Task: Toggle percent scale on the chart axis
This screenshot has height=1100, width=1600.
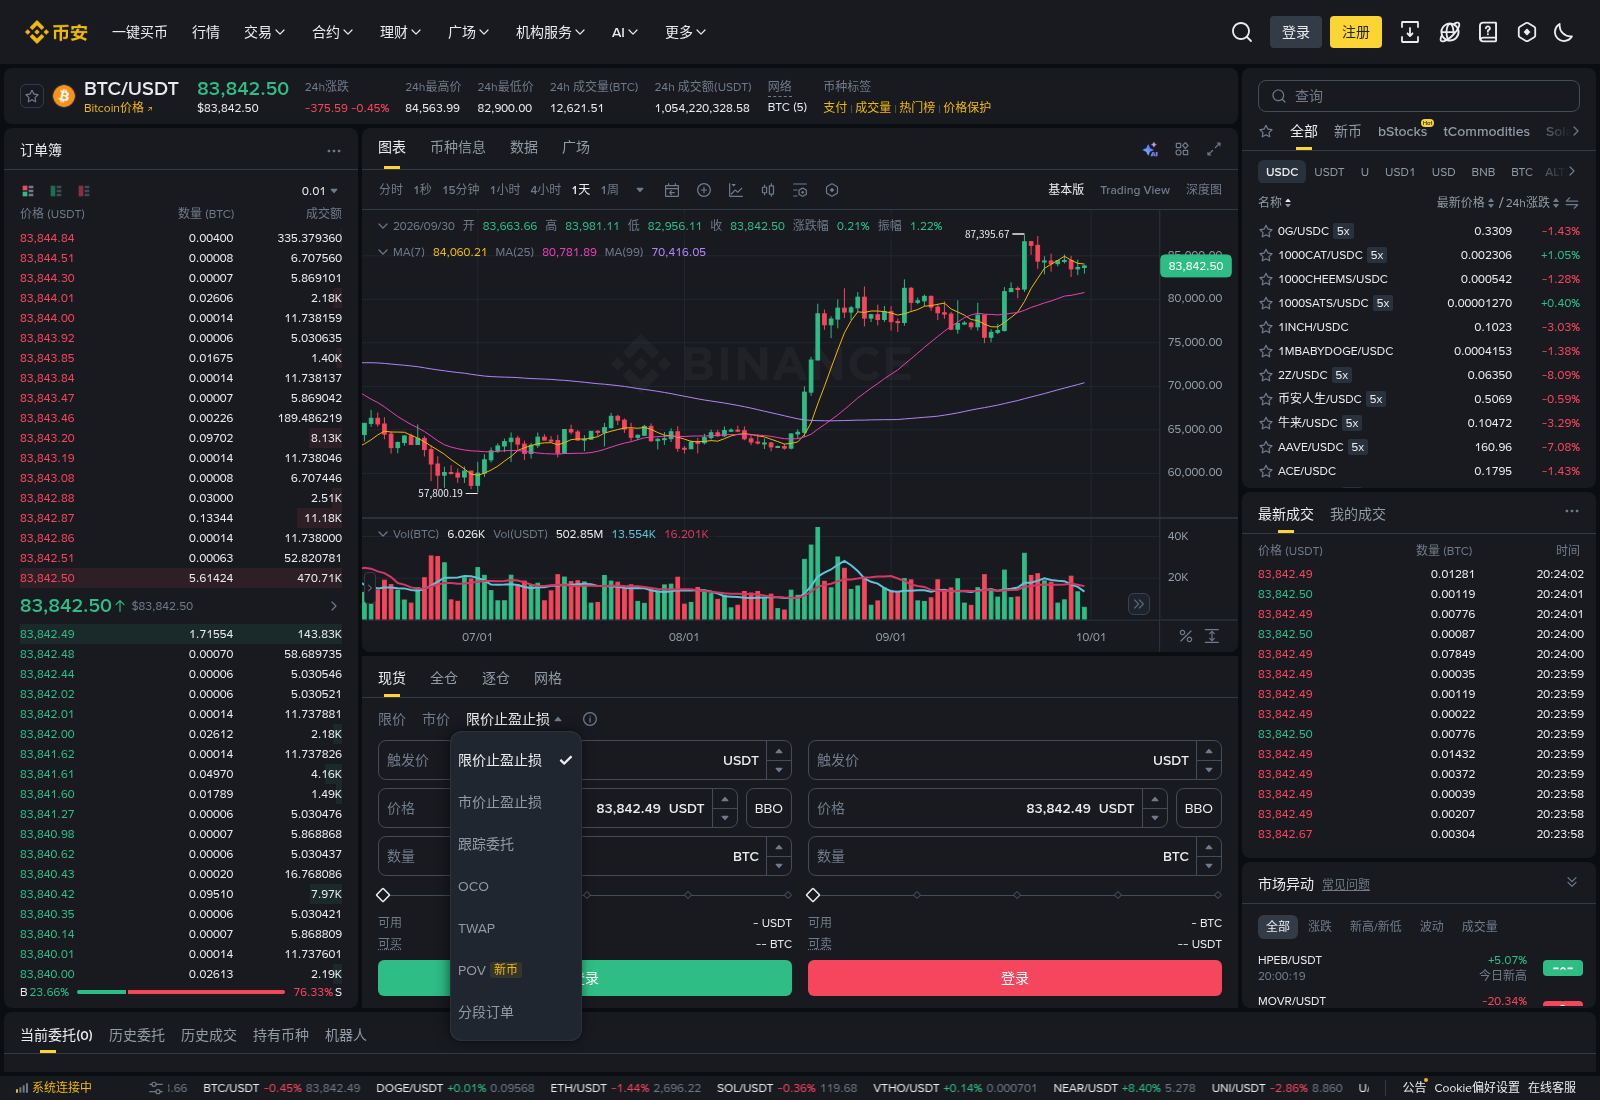Action: click(x=1186, y=636)
